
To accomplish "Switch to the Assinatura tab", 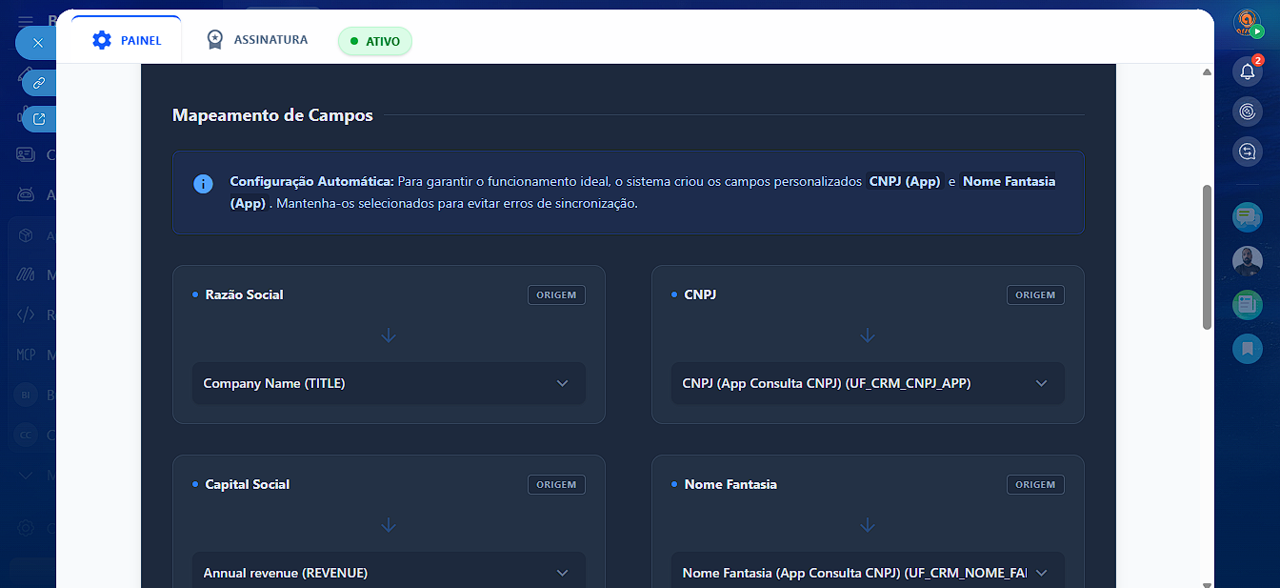I will pos(257,40).
